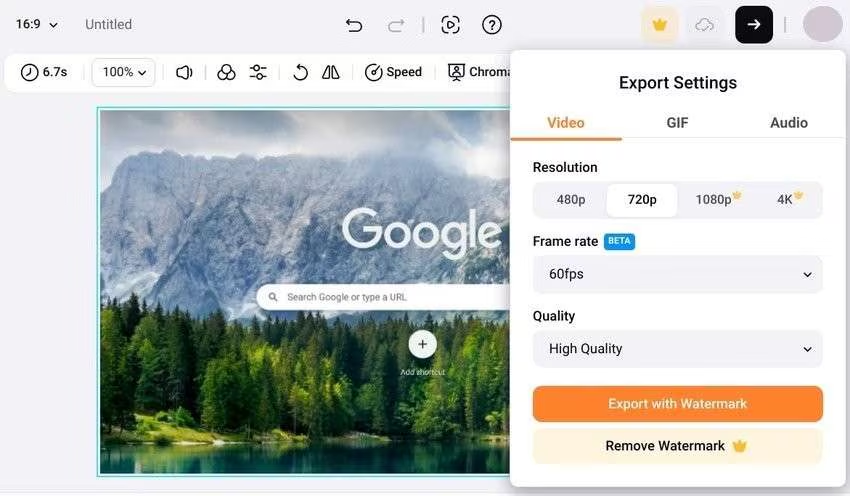850x496 pixels.
Task: Click Remove Watermark button
Action: click(x=678, y=446)
